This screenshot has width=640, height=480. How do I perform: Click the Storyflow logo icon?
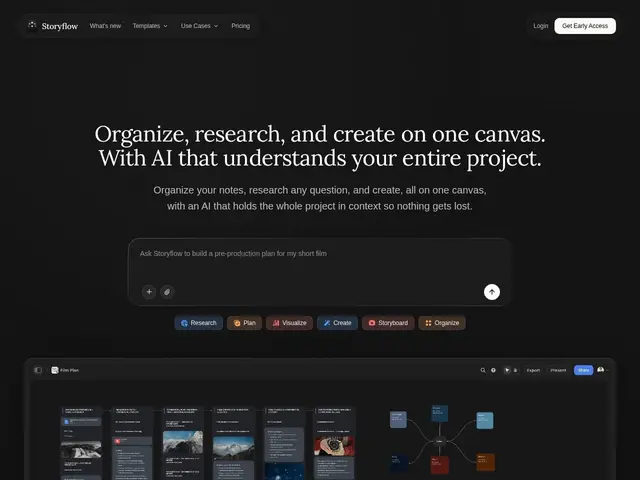(32, 26)
